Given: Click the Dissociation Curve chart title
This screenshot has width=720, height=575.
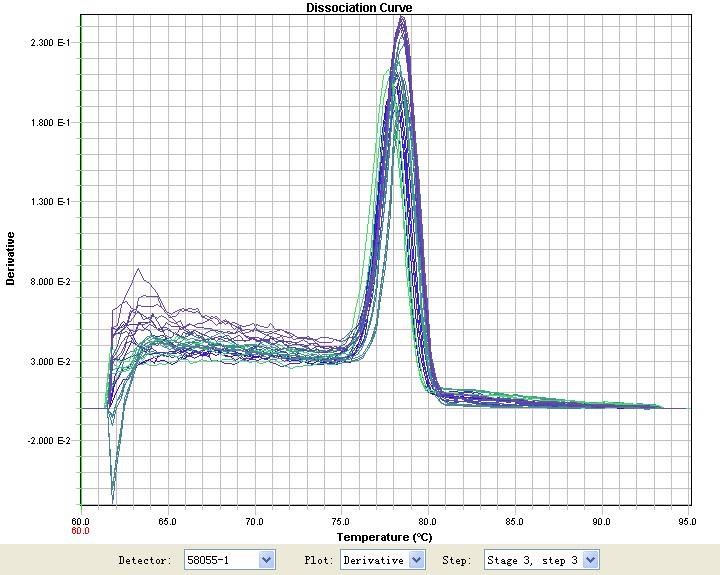Looking at the screenshot, I should click(x=359, y=8).
